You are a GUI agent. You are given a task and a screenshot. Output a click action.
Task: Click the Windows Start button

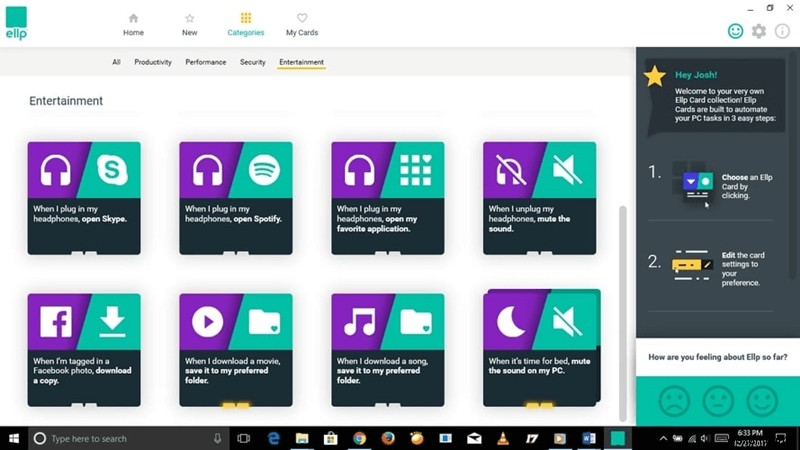[14, 438]
